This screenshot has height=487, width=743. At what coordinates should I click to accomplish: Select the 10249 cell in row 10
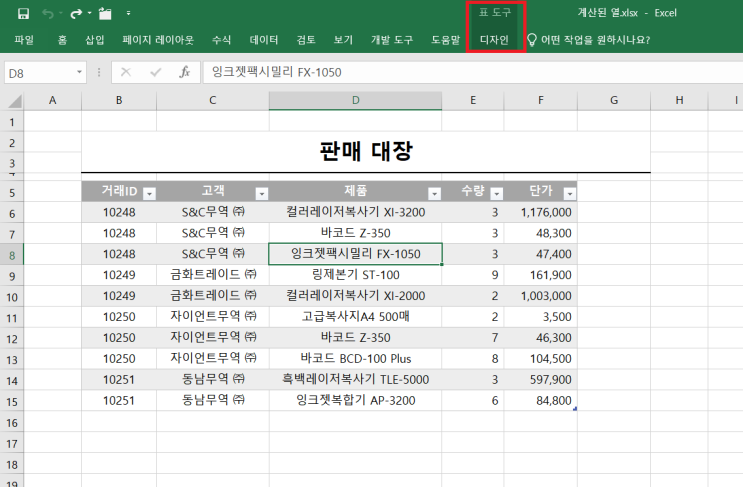[x=119, y=296]
